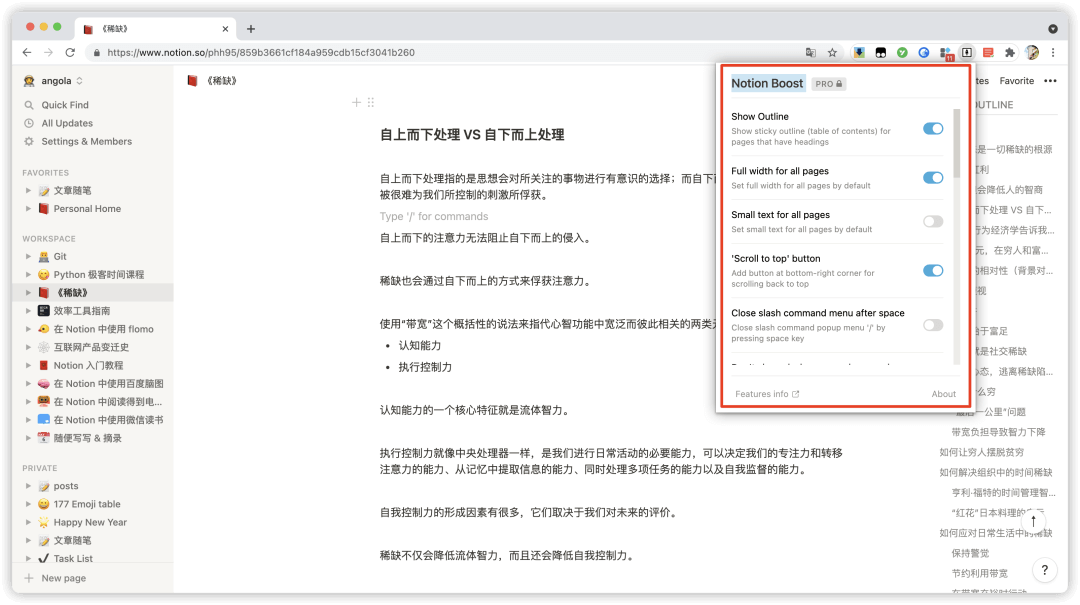1080x605 pixels.
Task: Open 互联网产品变迁史 page
Action: point(92,347)
